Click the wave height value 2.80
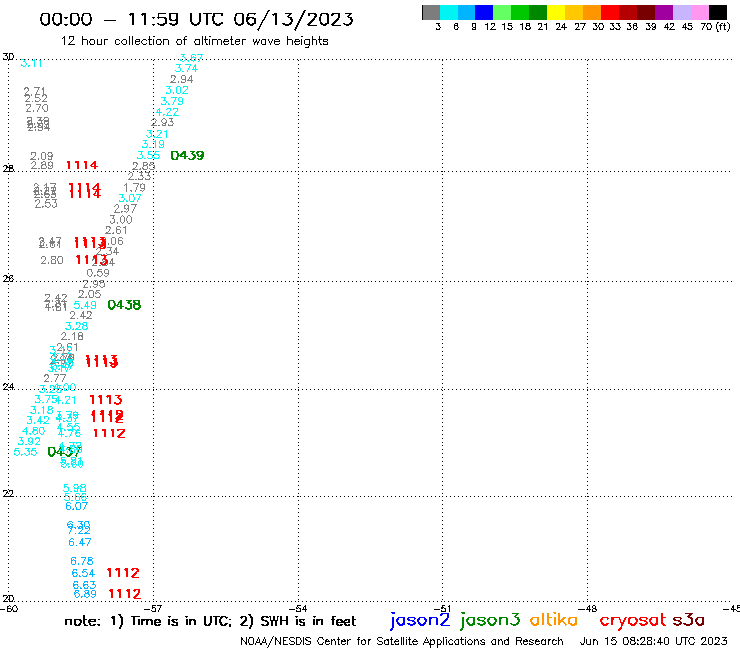Screen dimensions: 740x650 (x=52, y=260)
